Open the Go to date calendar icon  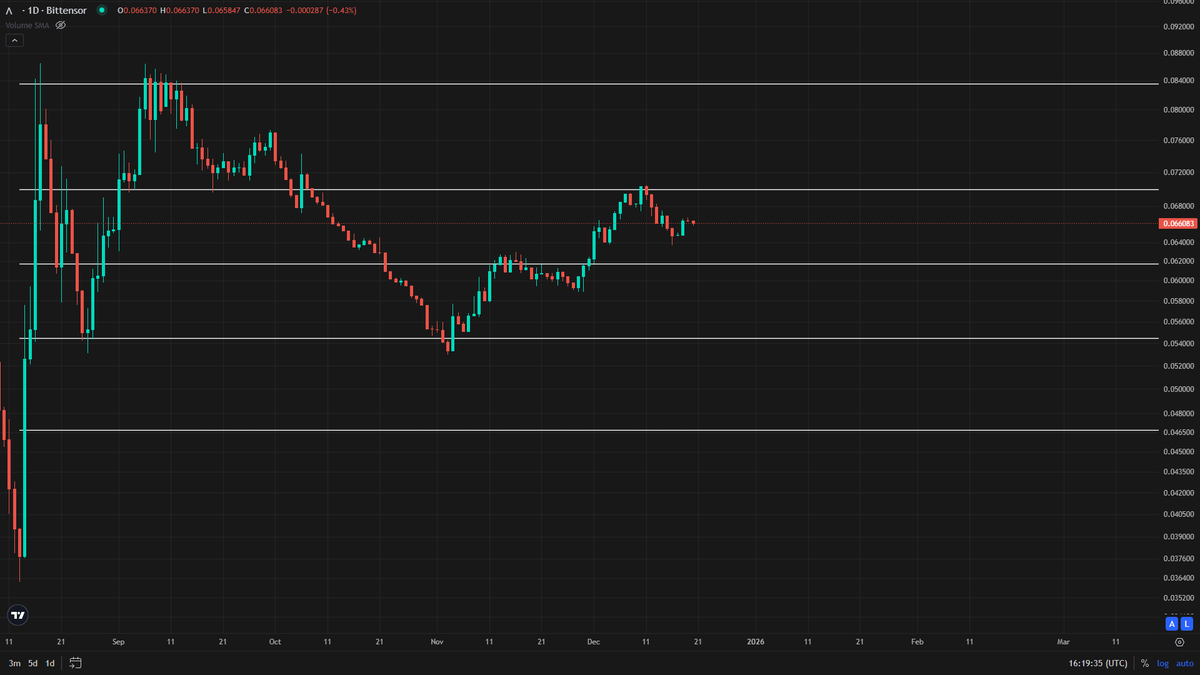click(75, 663)
